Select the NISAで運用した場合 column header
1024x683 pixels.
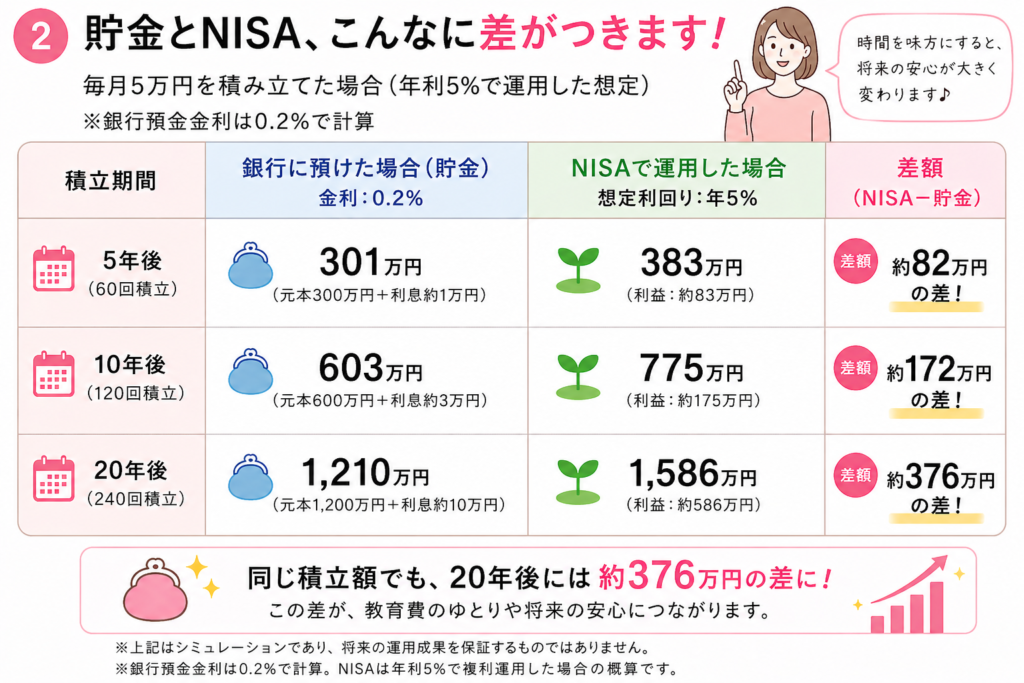676,180
